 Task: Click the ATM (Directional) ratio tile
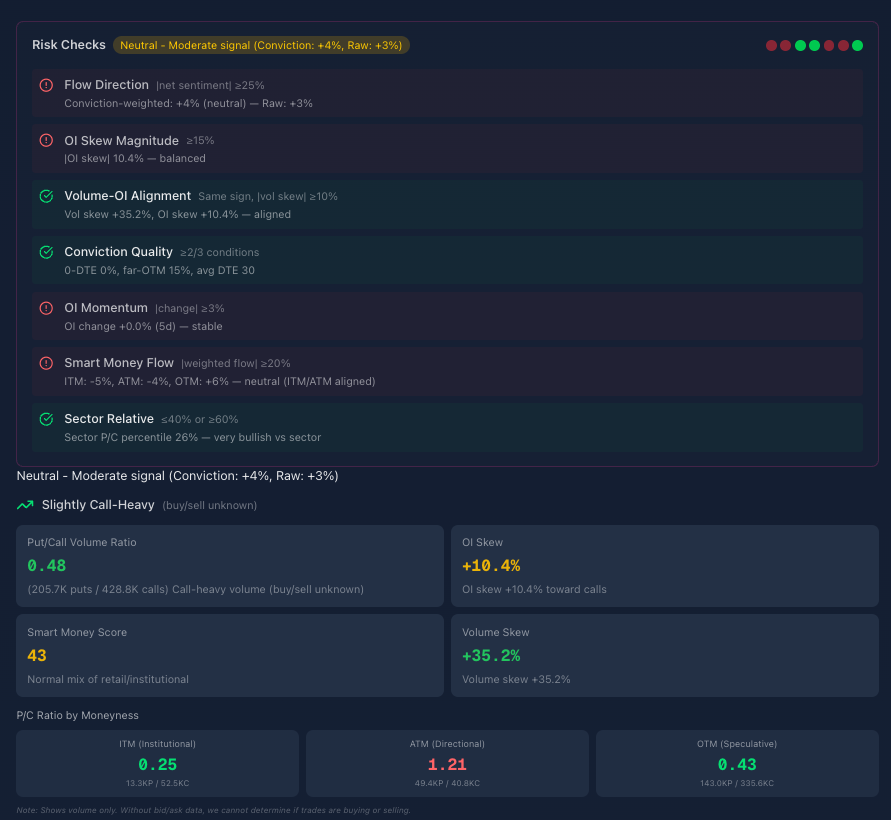pyautogui.click(x=447, y=763)
